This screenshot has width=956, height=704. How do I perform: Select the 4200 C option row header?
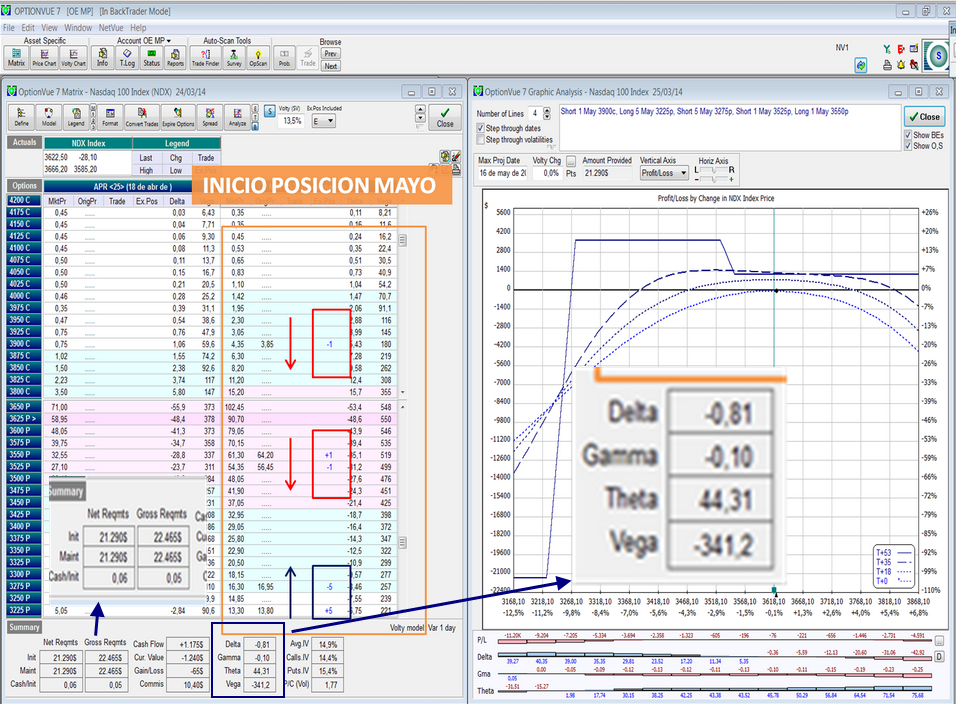(24, 200)
